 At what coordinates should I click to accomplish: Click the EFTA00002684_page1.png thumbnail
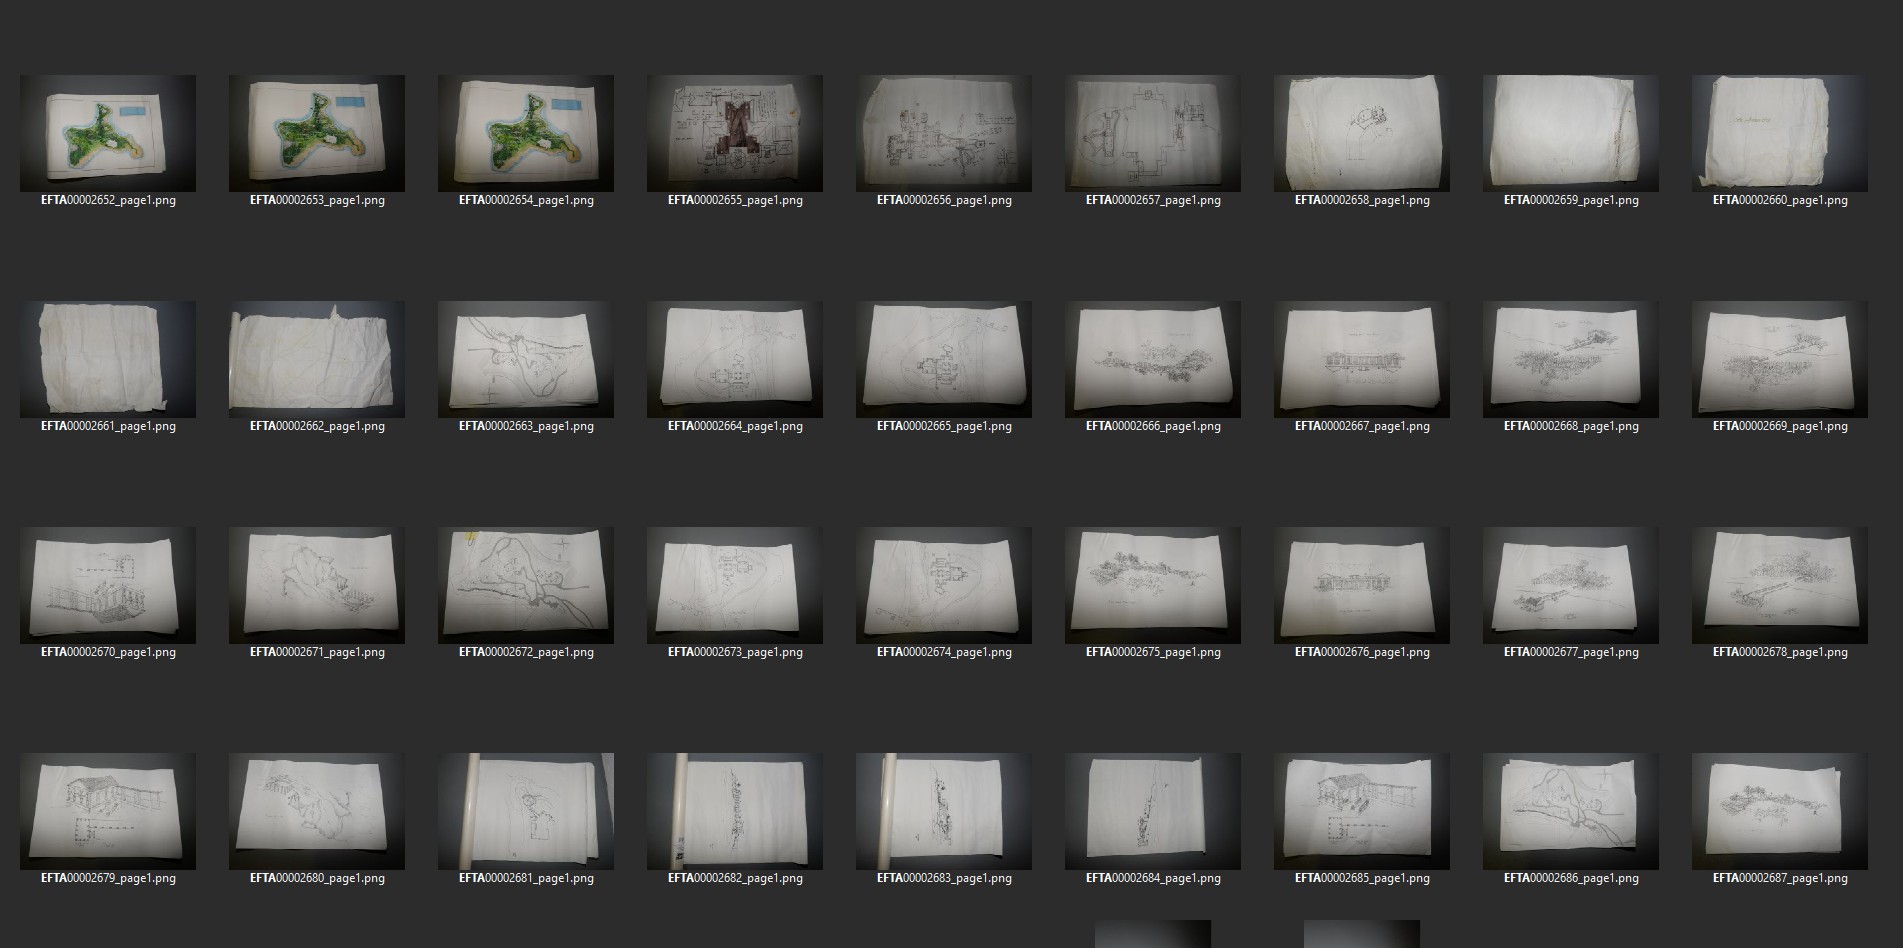[x=1153, y=811]
